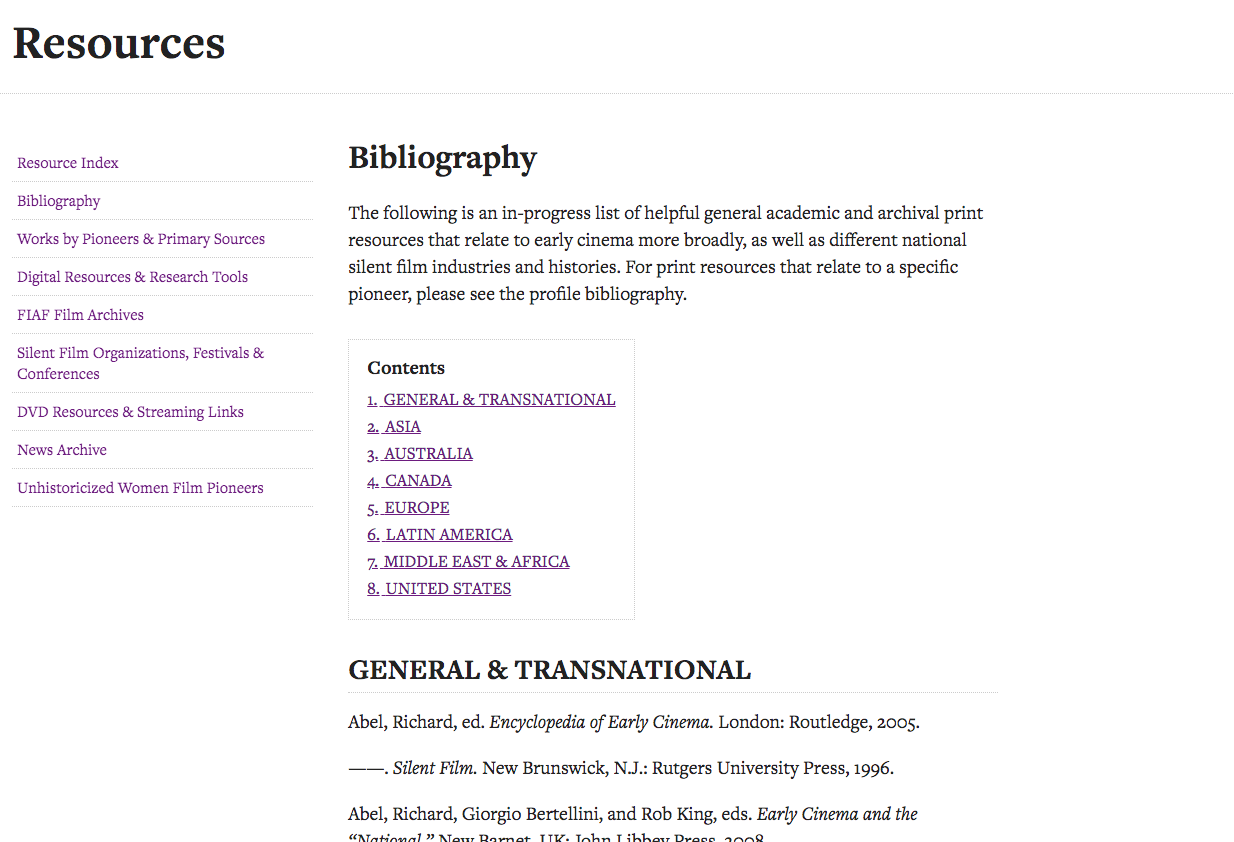
Task: Open the Resource Index sidebar link
Action: point(68,163)
